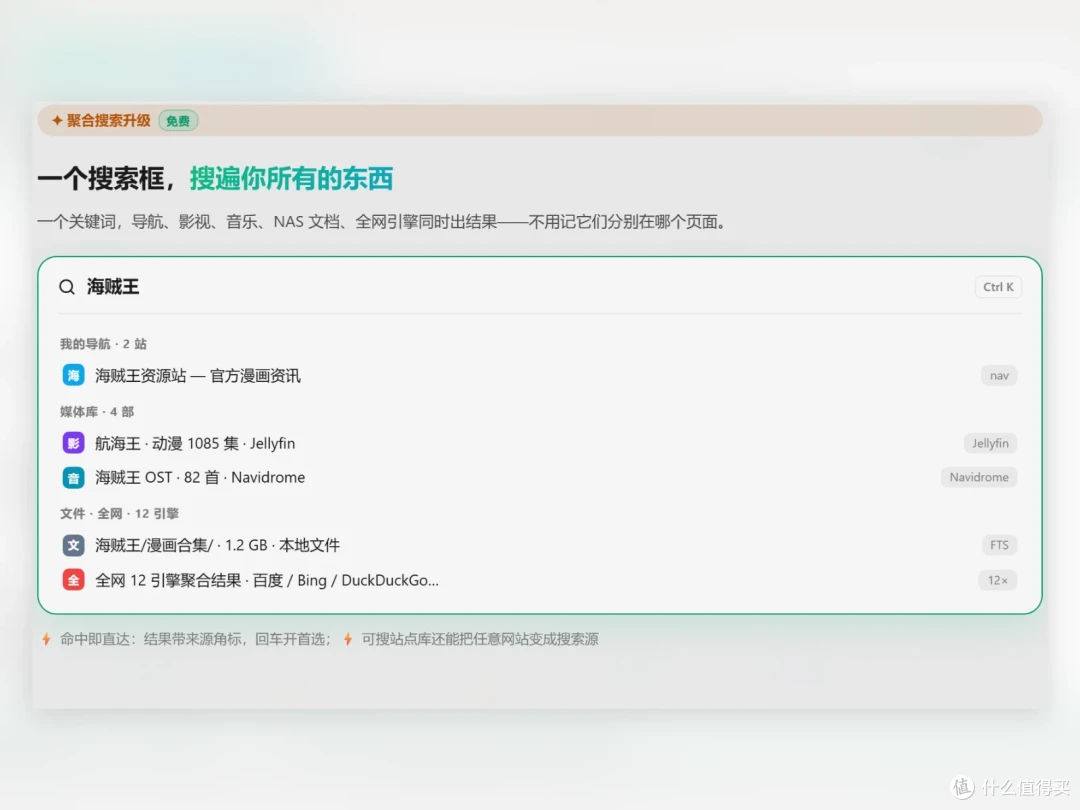Click the nav source badge

[999, 375]
